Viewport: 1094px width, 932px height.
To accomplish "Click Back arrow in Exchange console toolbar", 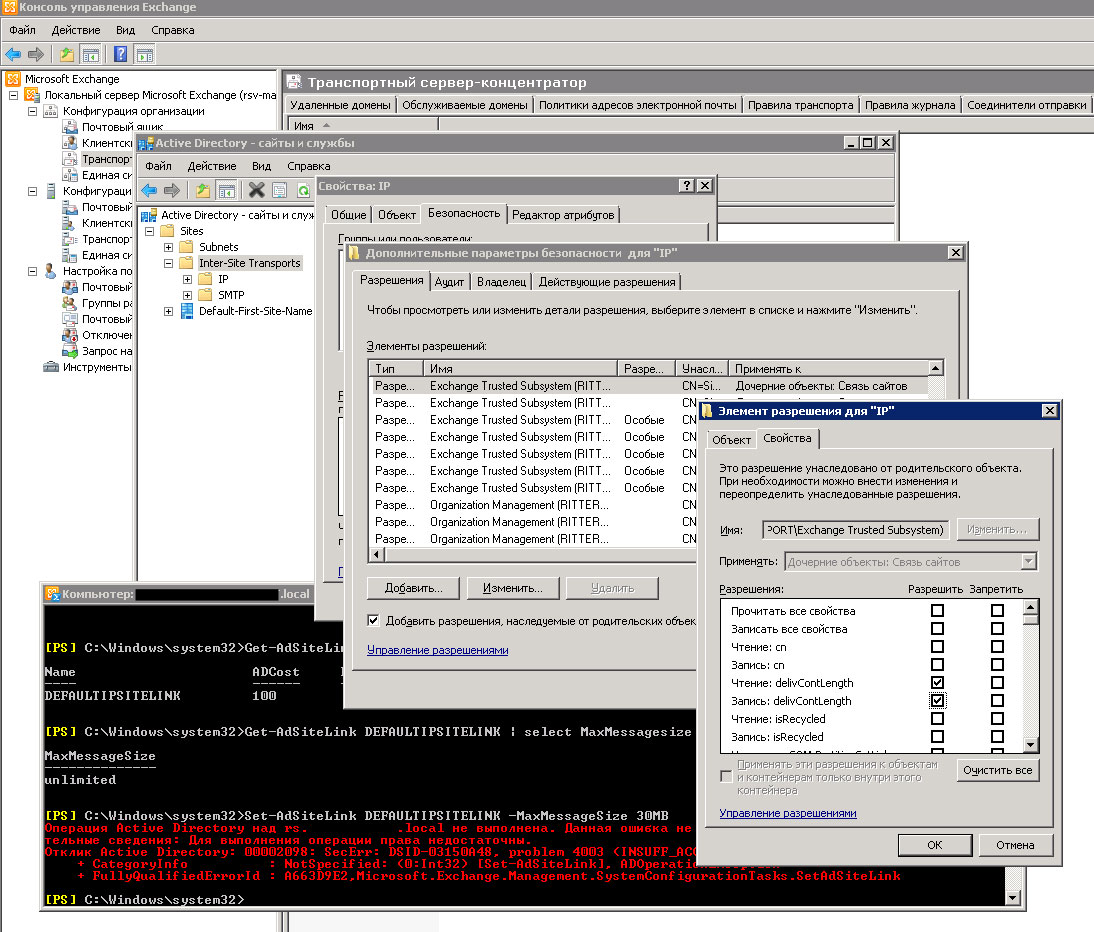I will coord(13,54).
